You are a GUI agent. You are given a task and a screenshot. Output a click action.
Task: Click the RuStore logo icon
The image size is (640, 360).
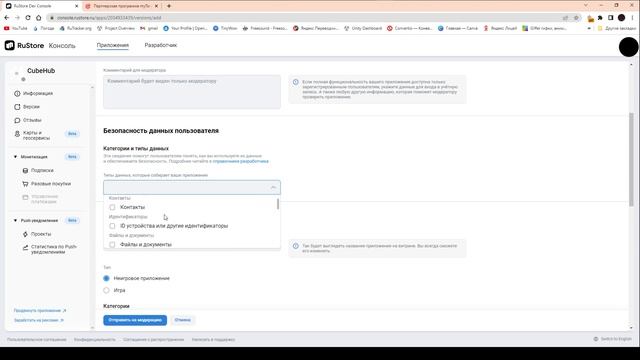[x=9, y=45]
